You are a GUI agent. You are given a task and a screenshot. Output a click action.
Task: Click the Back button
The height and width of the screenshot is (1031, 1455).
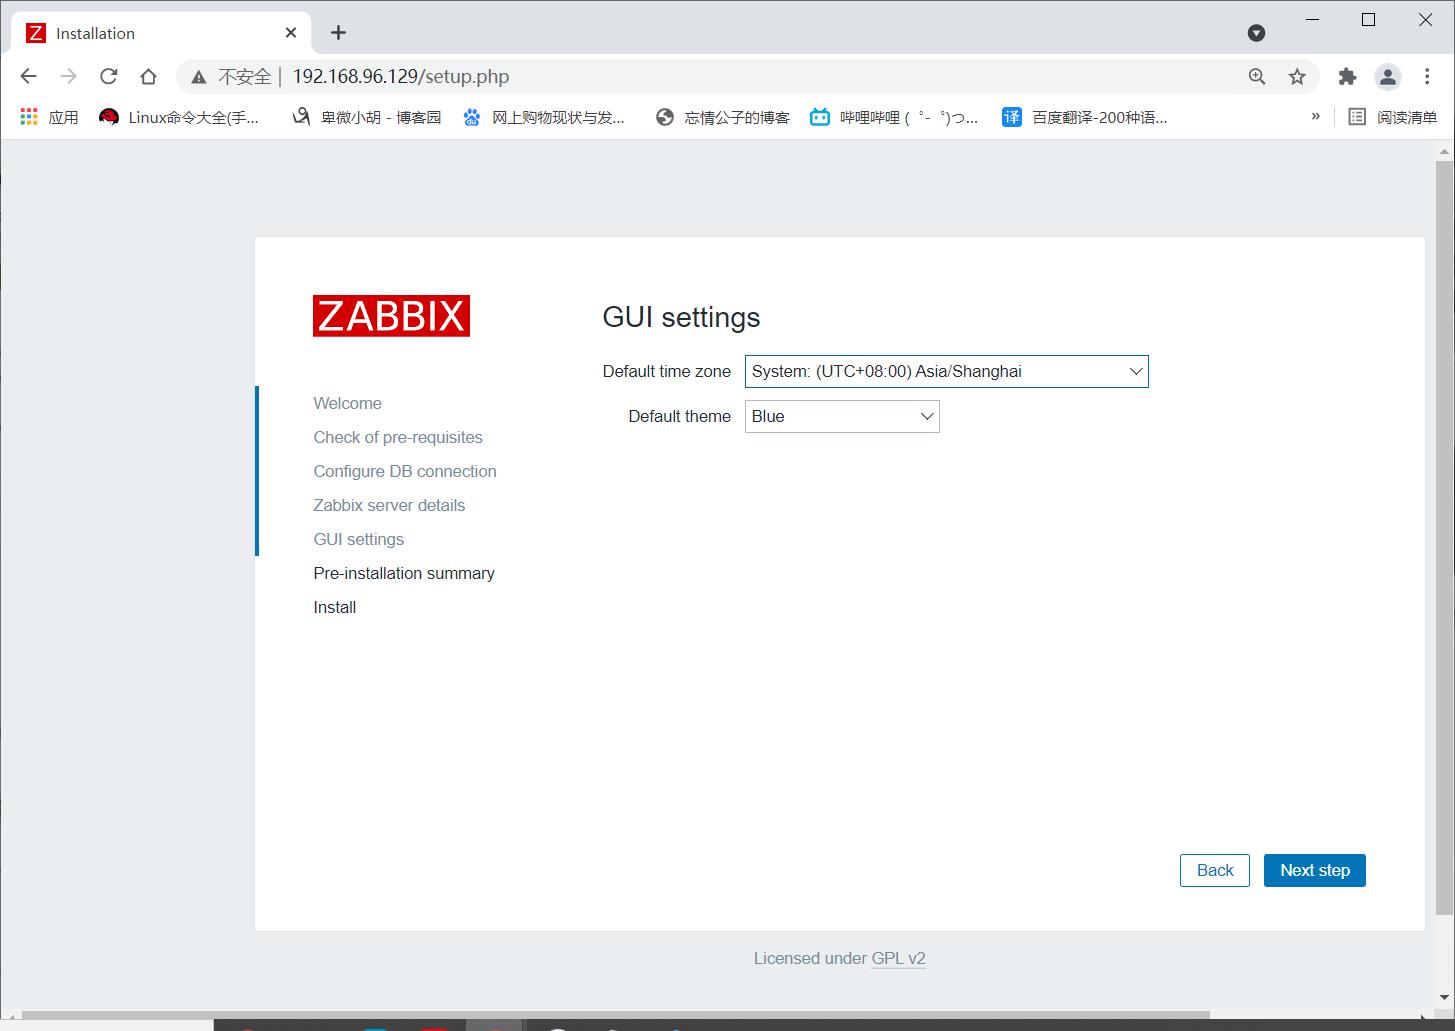[x=1215, y=870]
